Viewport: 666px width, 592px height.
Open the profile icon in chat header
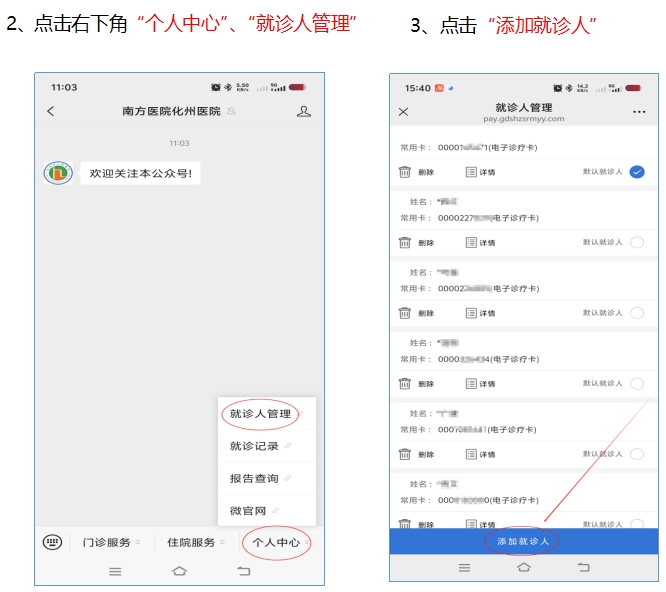coord(304,112)
